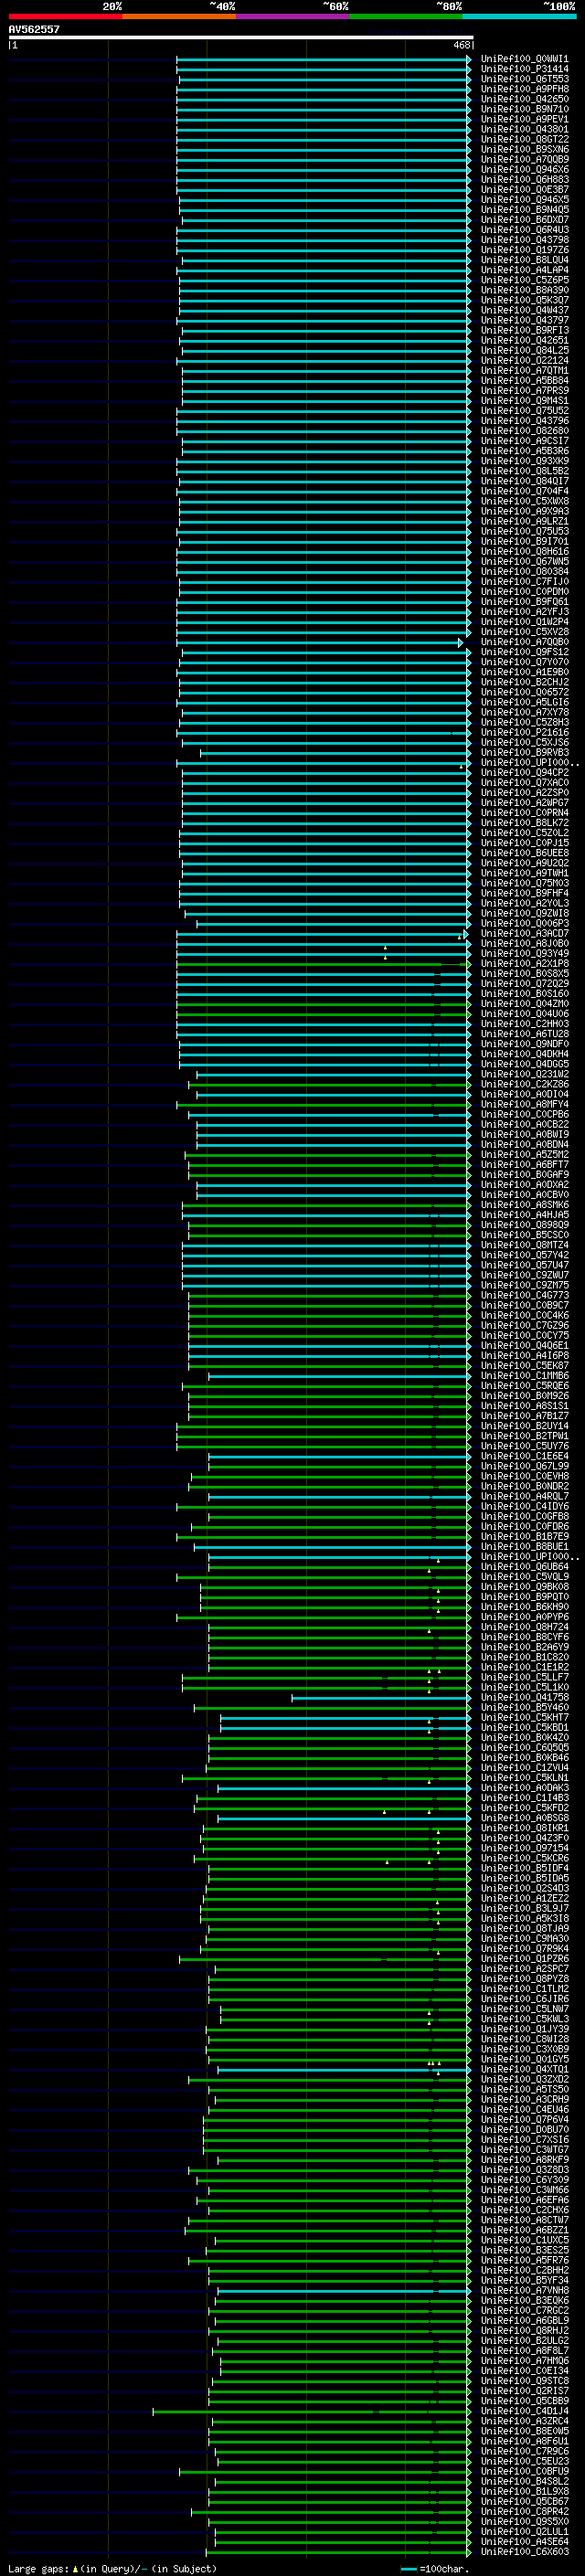Select the UniRef100_Q43798 label
Viewport: 585px width, 2576px height.
point(525,240)
